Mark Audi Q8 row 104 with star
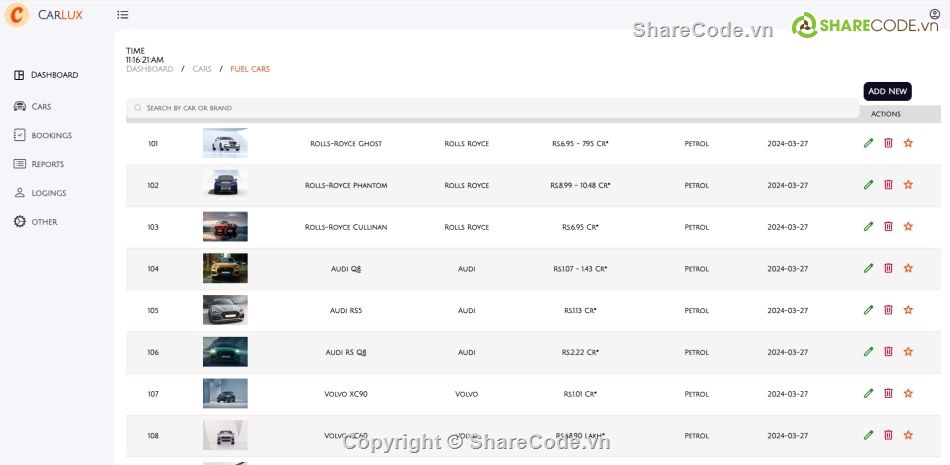The image size is (950, 465). pyautogui.click(x=908, y=269)
